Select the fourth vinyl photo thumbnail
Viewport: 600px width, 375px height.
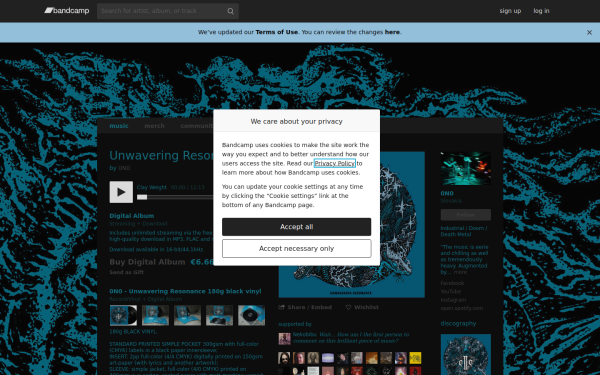click(219, 315)
